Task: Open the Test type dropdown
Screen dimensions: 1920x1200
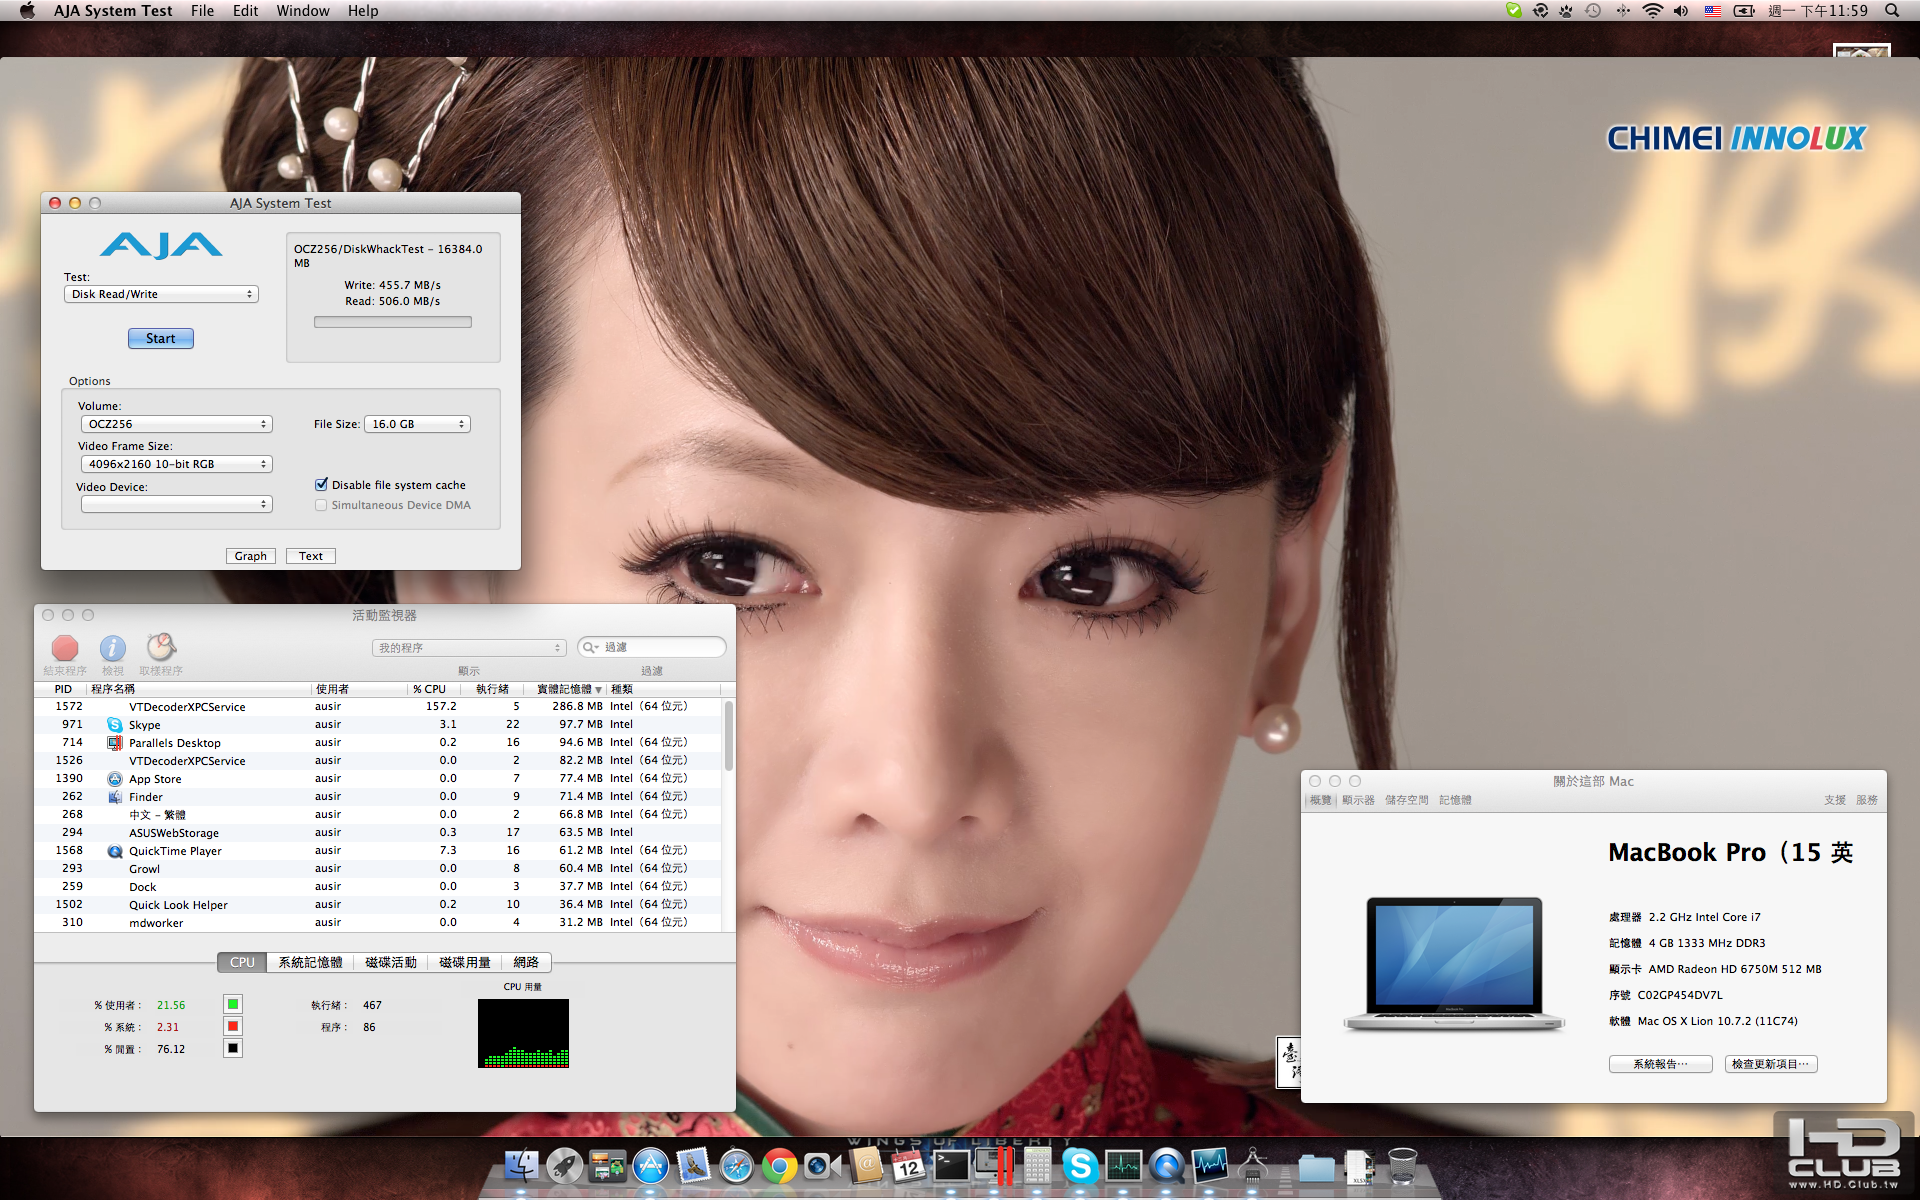Action: (x=161, y=294)
